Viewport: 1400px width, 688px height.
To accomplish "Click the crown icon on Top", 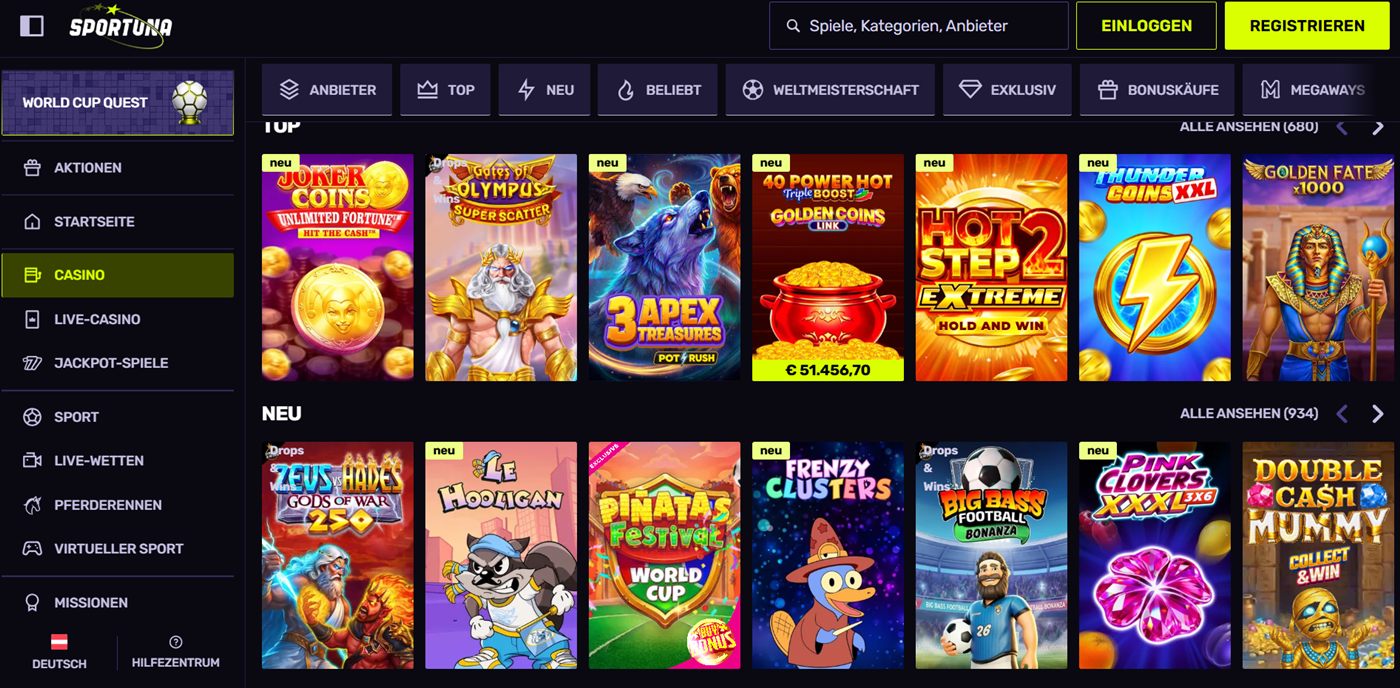I will [x=427, y=90].
